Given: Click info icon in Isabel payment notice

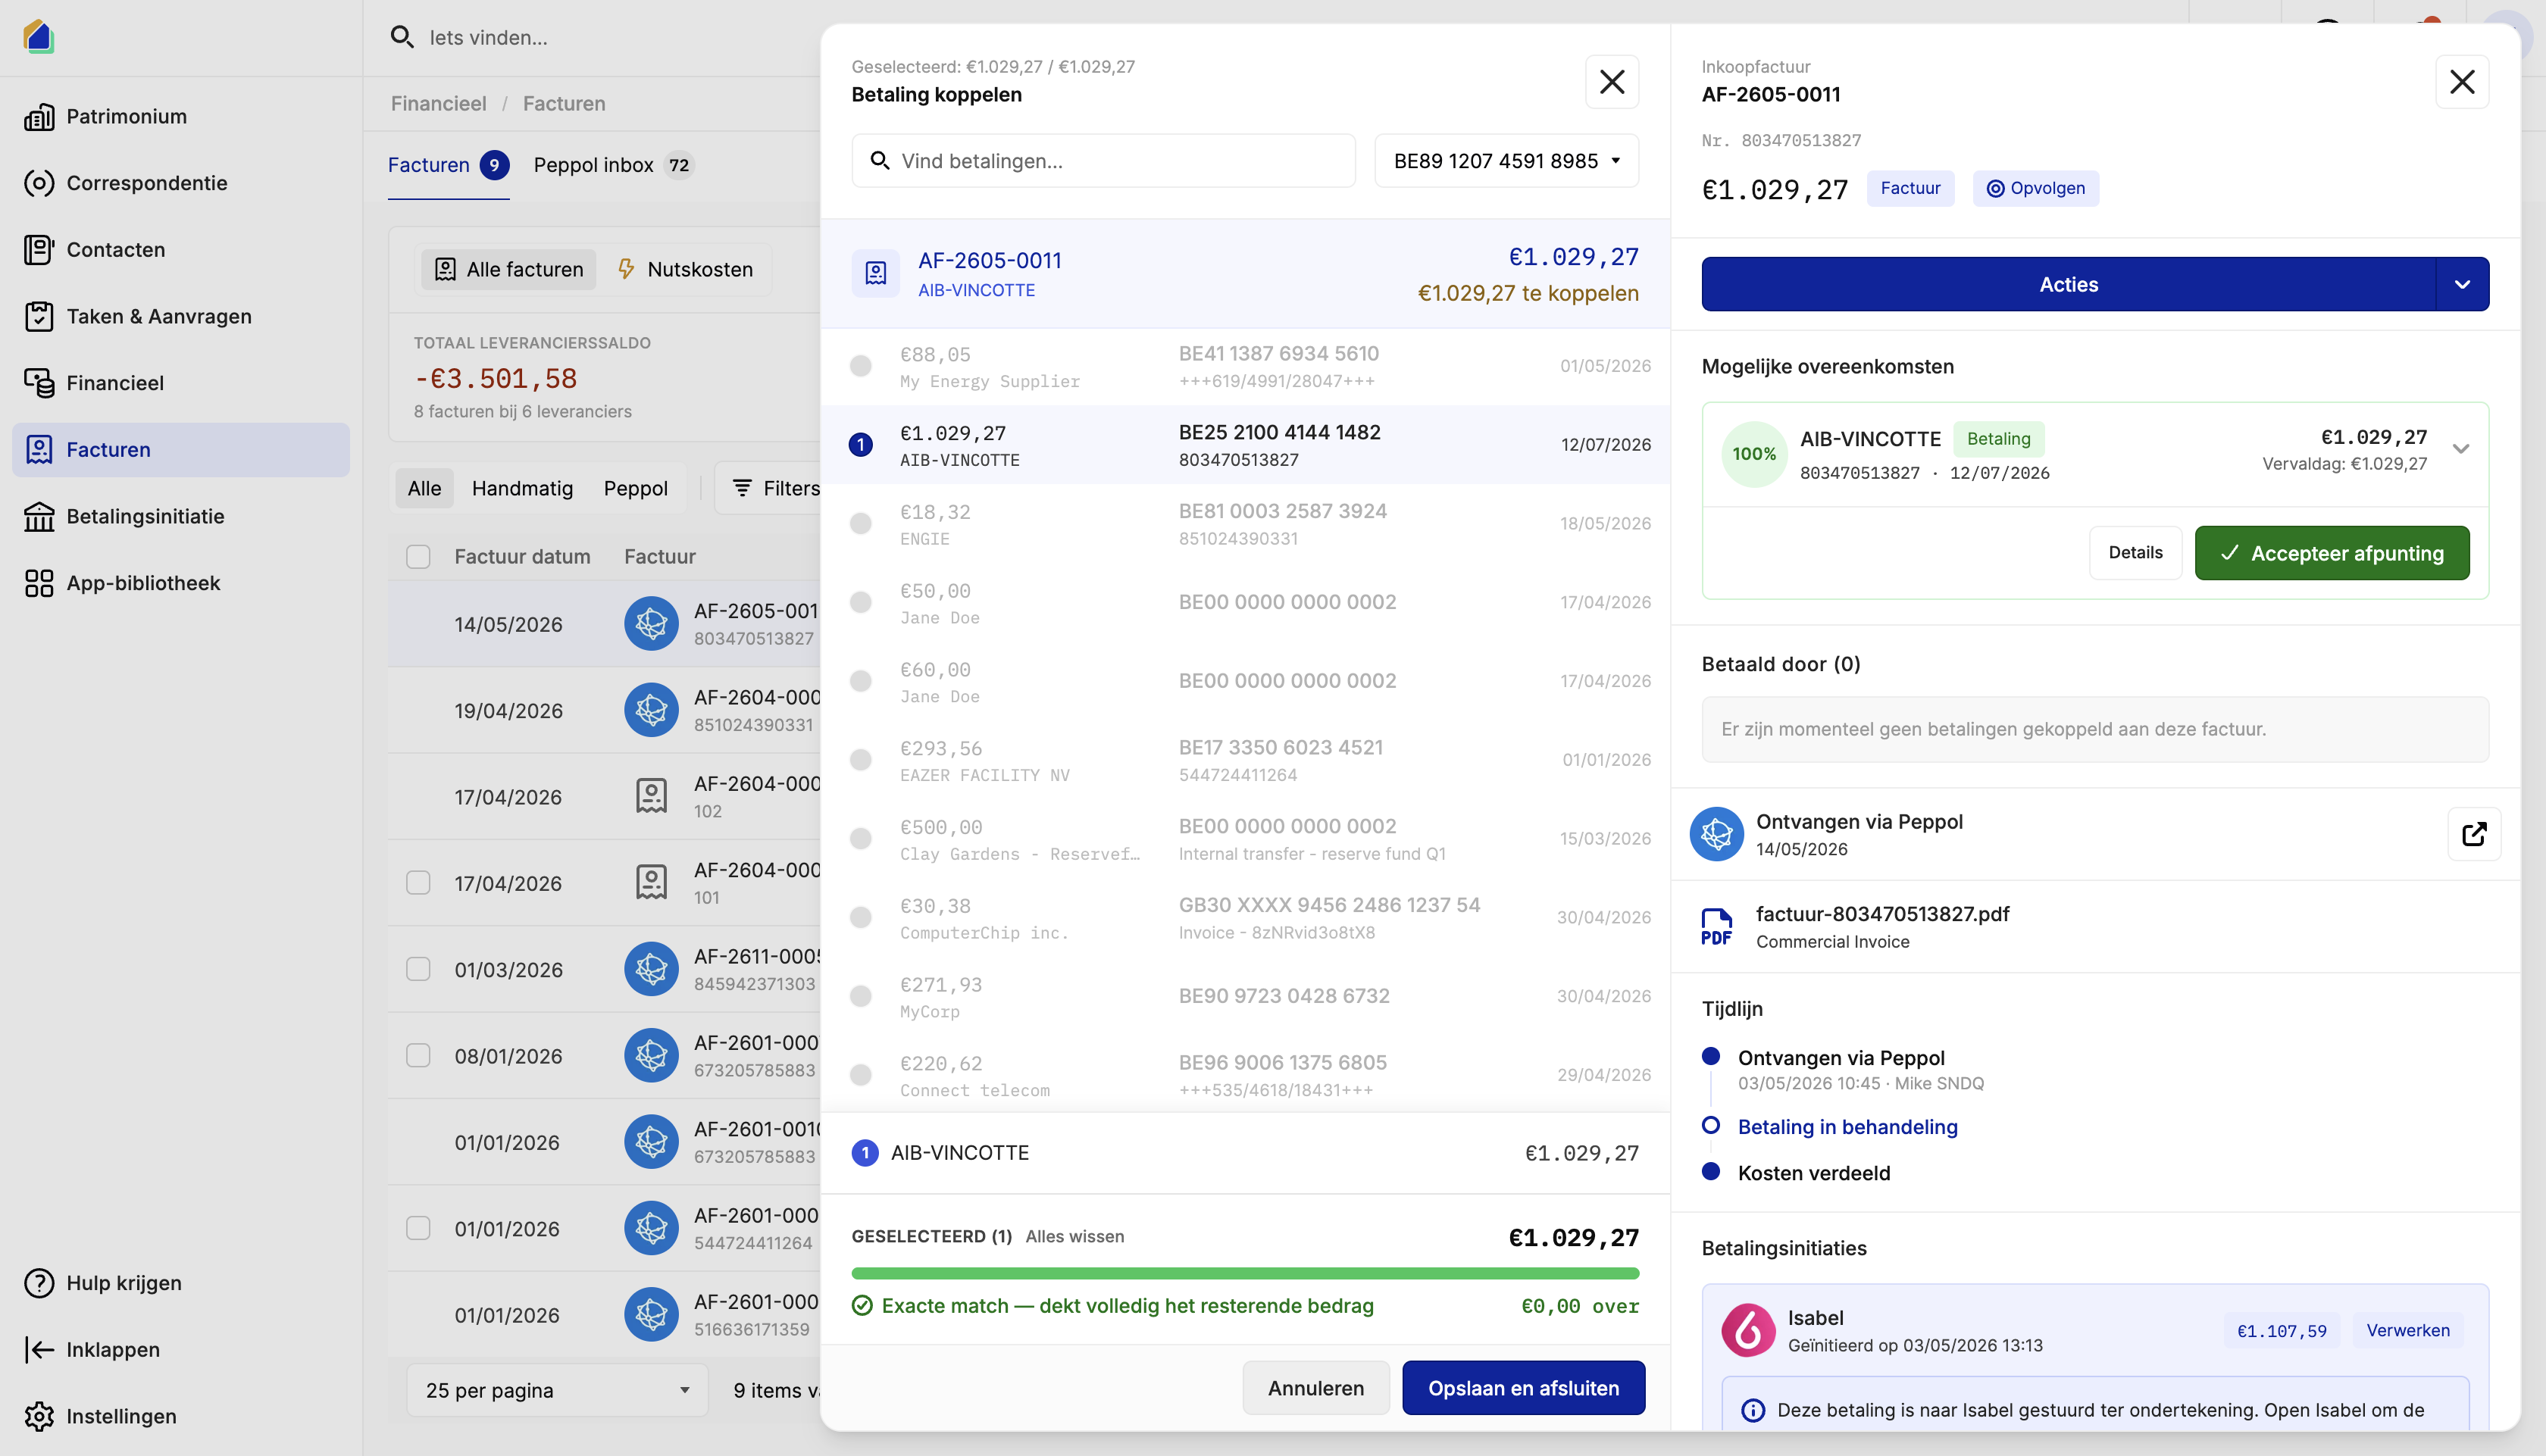Looking at the screenshot, I should click(1753, 1410).
